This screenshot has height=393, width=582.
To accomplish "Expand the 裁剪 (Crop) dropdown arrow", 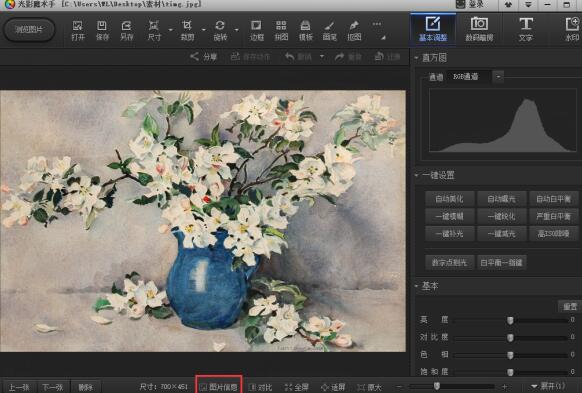I will [204, 30].
